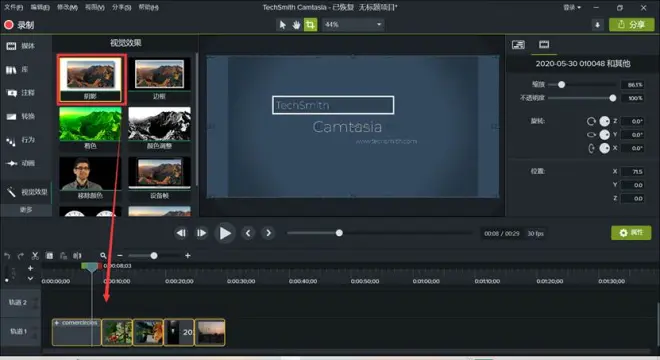Viewport: 660px width, 360px height.
Task: Adjust the 缩放 scale slider
Action: [x=562, y=85]
